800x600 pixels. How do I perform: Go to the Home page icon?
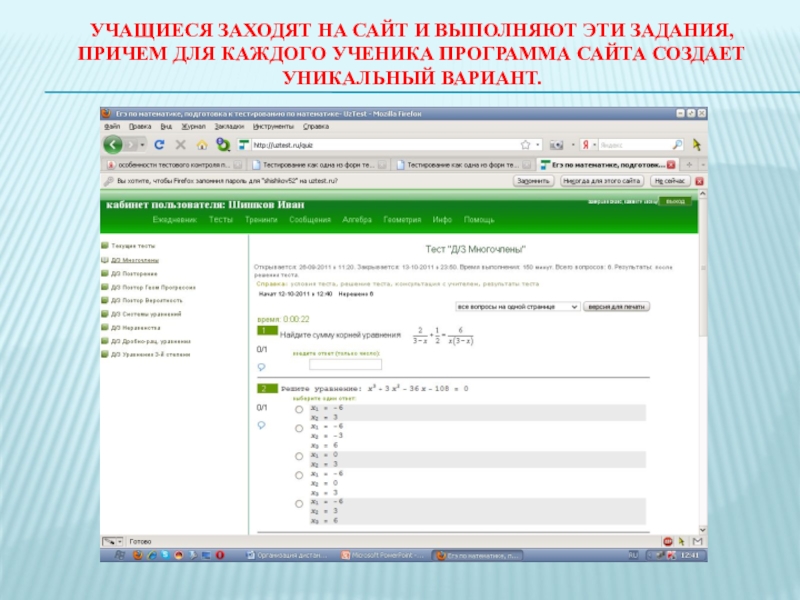pyautogui.click(x=202, y=145)
